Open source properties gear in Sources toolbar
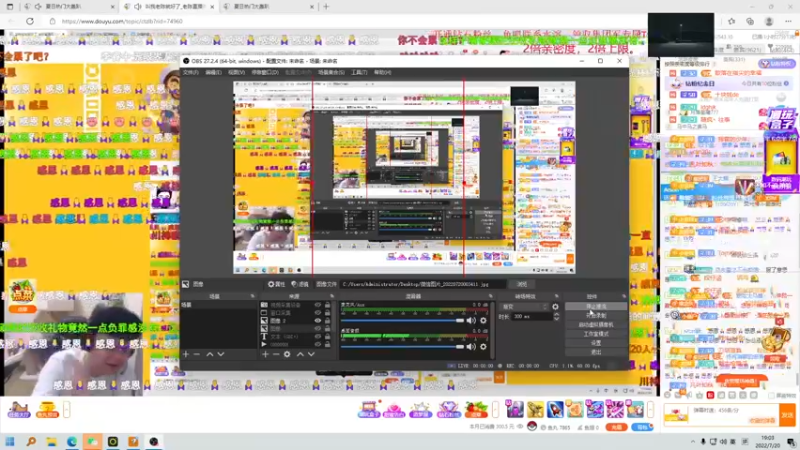The image size is (800, 450). click(287, 354)
